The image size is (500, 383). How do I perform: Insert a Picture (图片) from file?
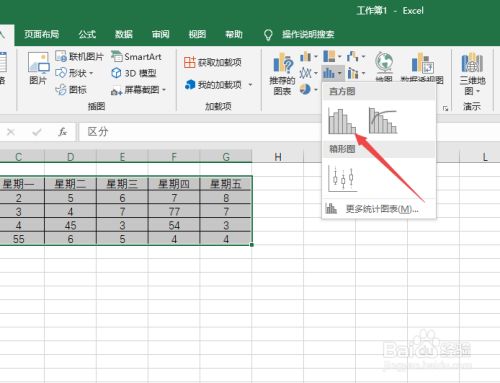pyautogui.click(x=38, y=69)
